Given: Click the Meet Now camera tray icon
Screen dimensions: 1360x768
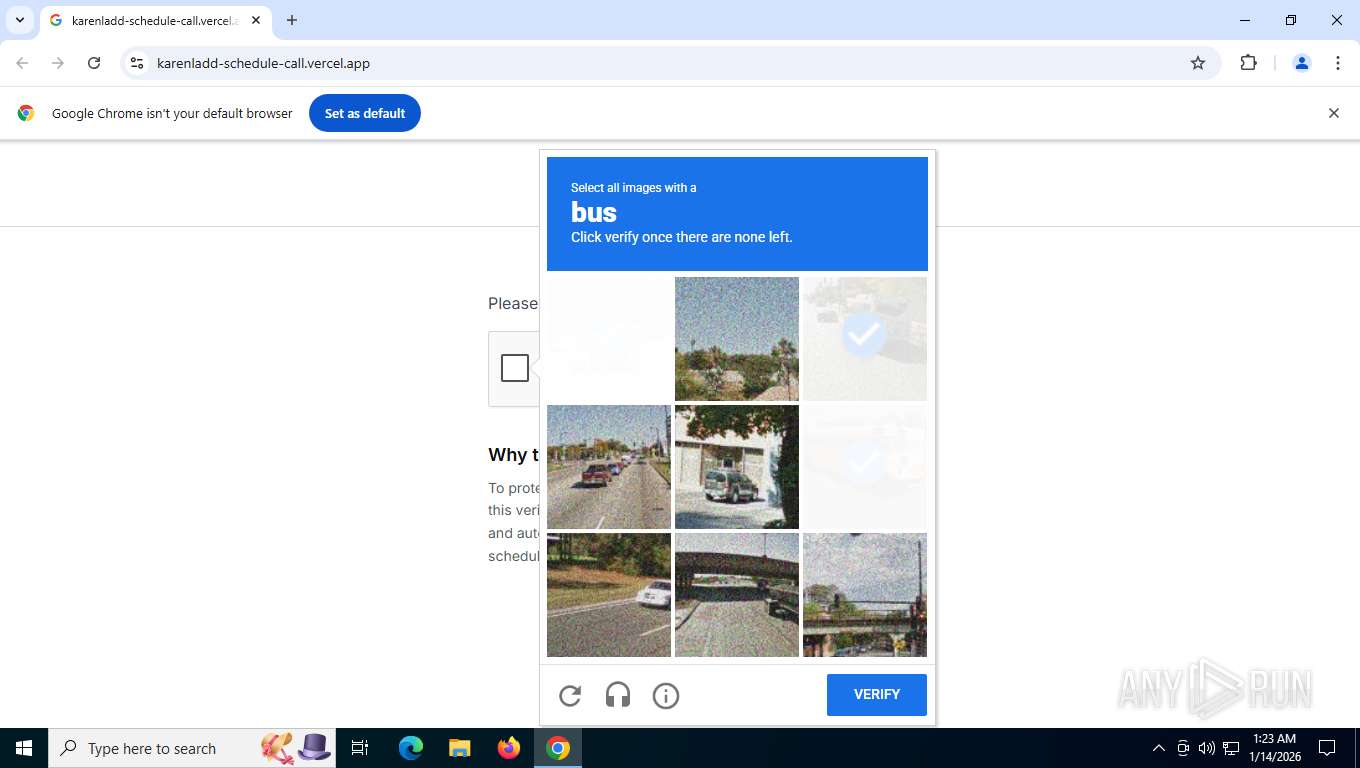Looking at the screenshot, I should (x=1183, y=748).
